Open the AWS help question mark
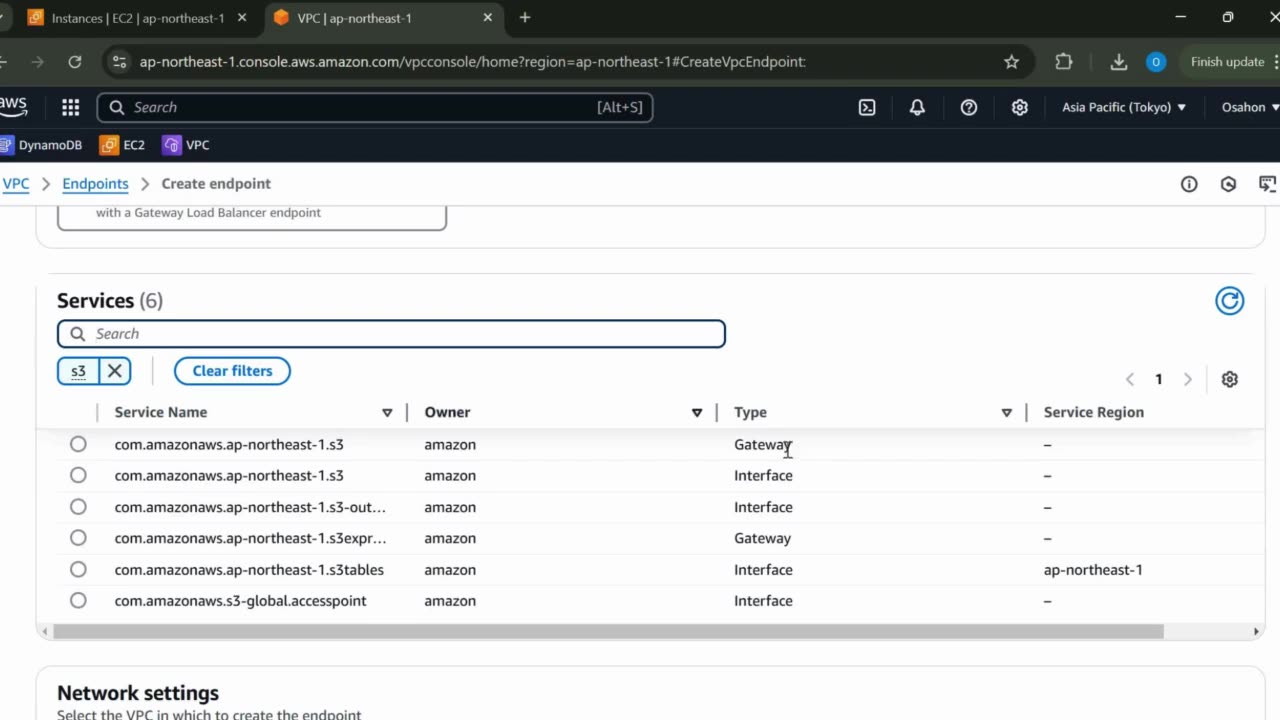This screenshot has width=1280, height=720. click(x=969, y=107)
